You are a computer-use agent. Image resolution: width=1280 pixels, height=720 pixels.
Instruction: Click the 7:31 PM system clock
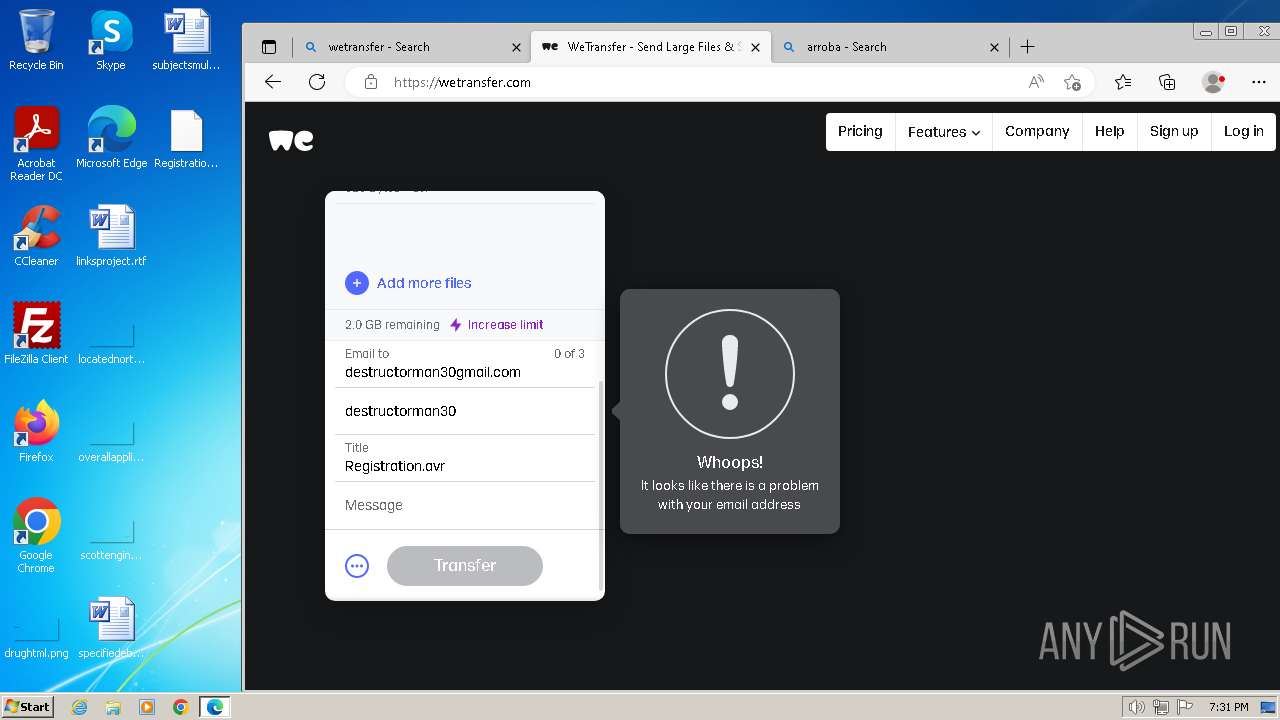pos(1228,707)
